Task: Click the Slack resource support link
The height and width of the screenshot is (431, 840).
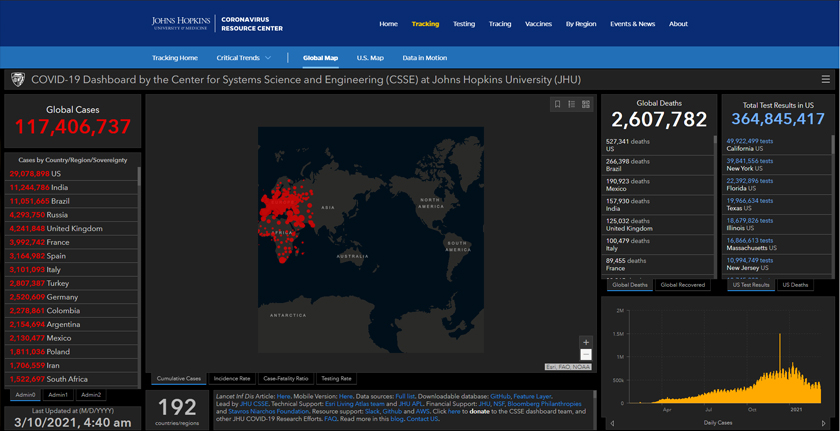Action: click(373, 412)
